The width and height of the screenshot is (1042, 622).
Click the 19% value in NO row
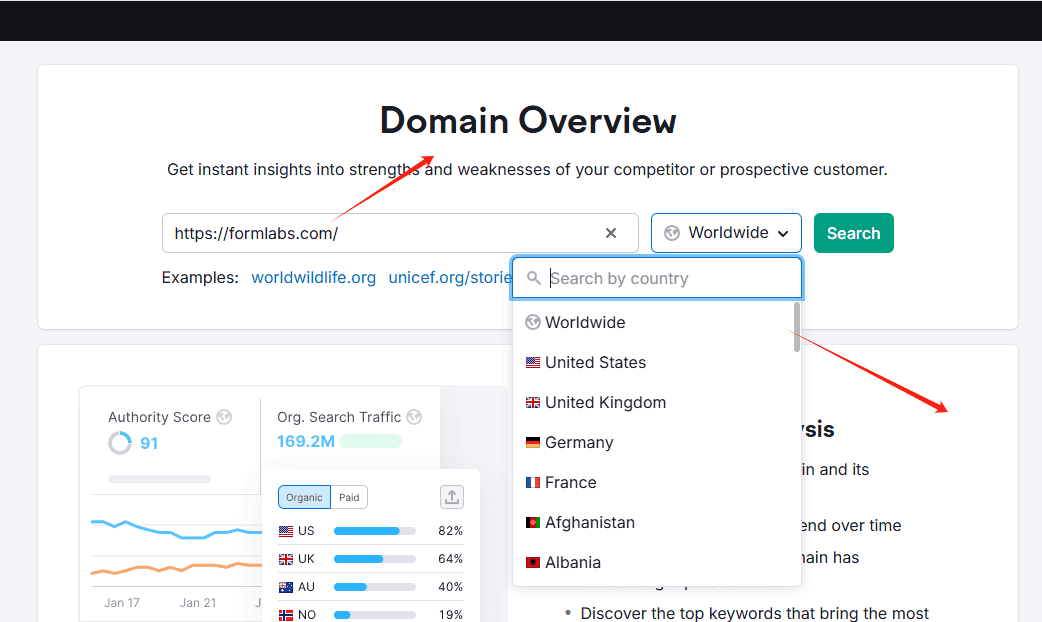(x=450, y=615)
